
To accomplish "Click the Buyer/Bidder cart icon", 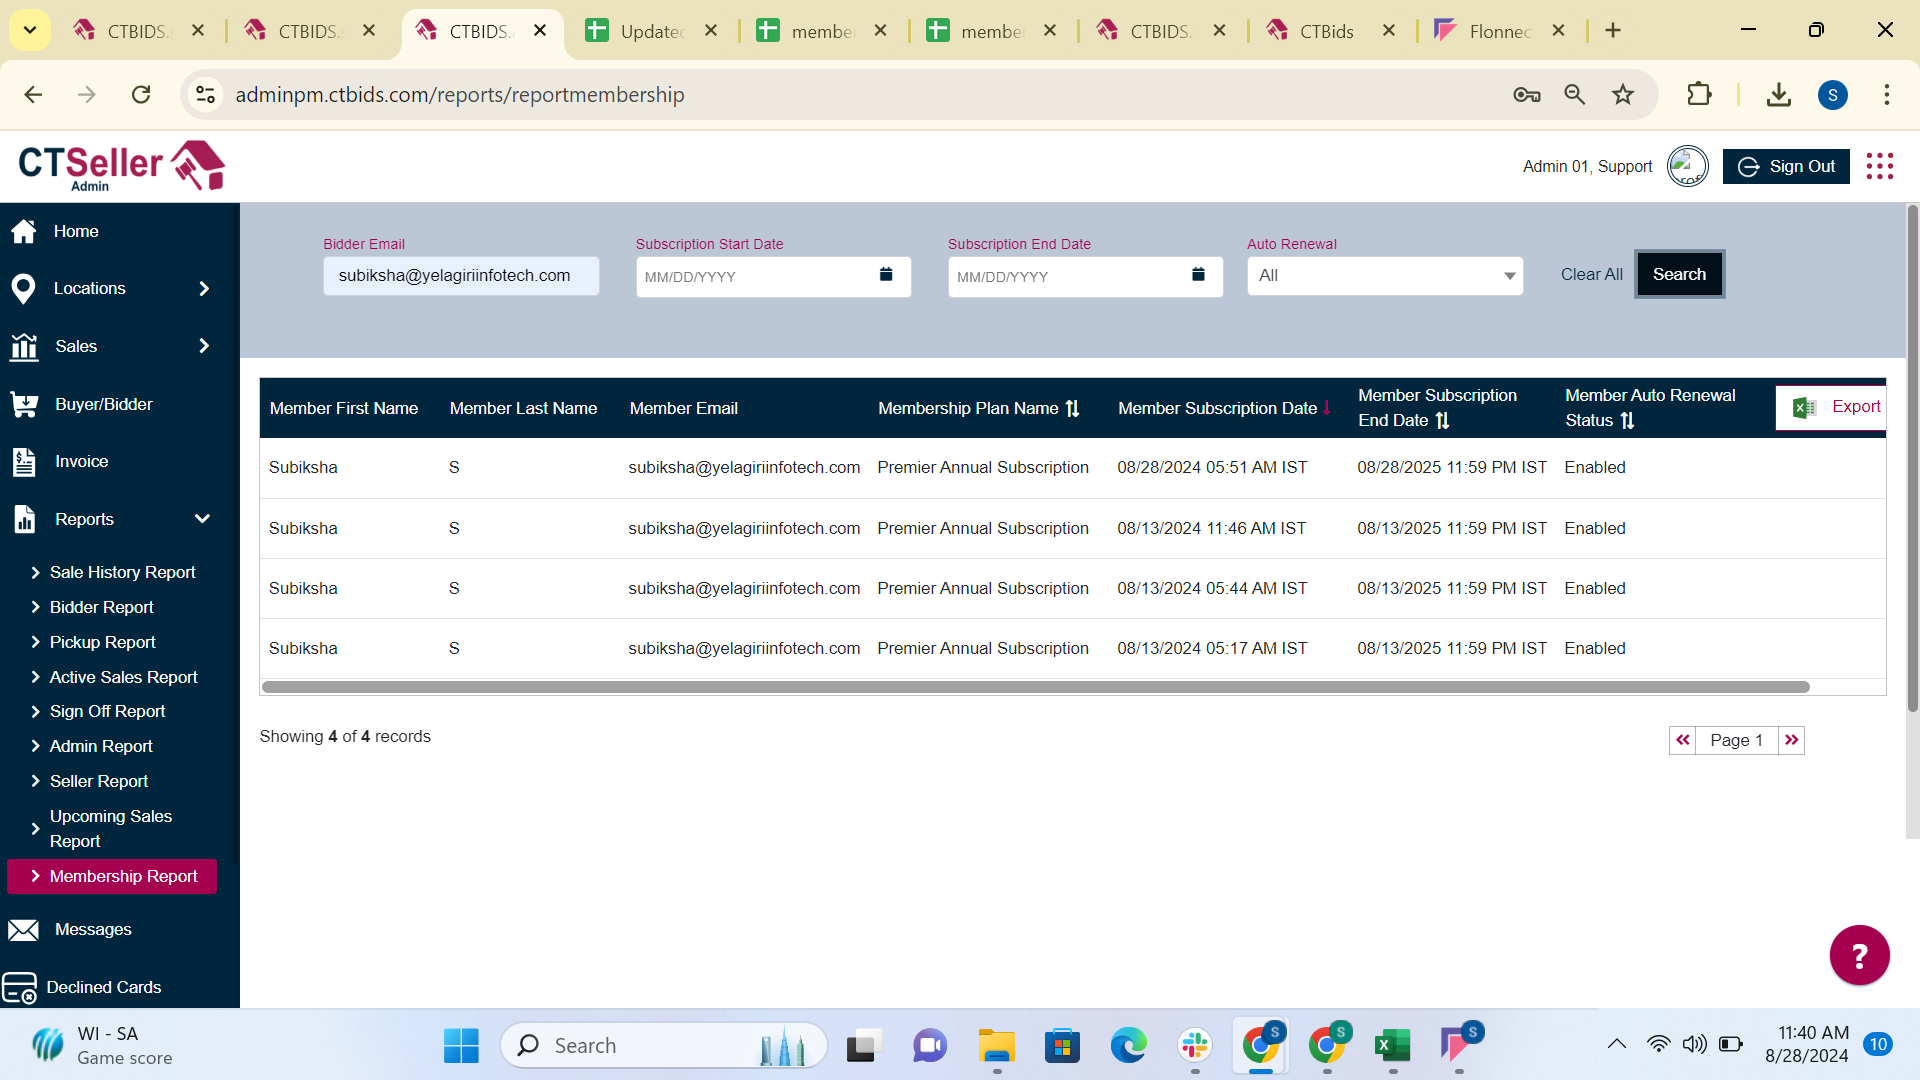I will click(x=24, y=404).
